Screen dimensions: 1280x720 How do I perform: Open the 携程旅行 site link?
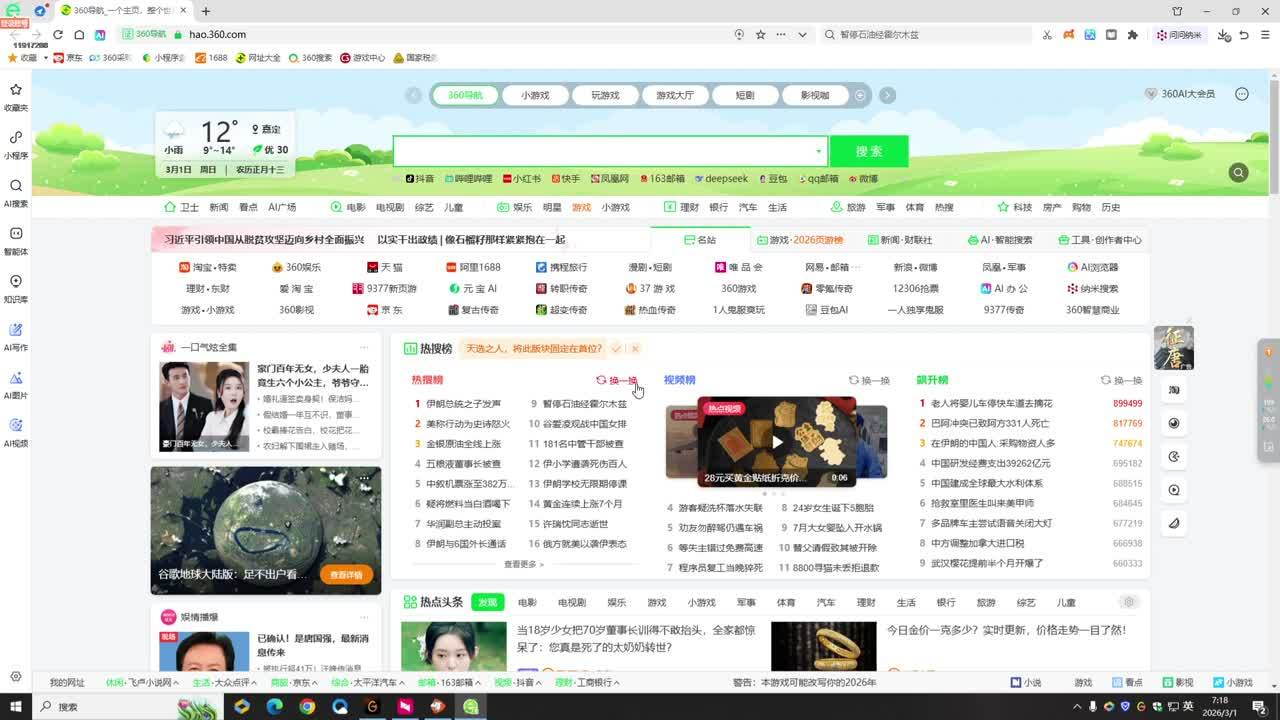click(x=562, y=267)
